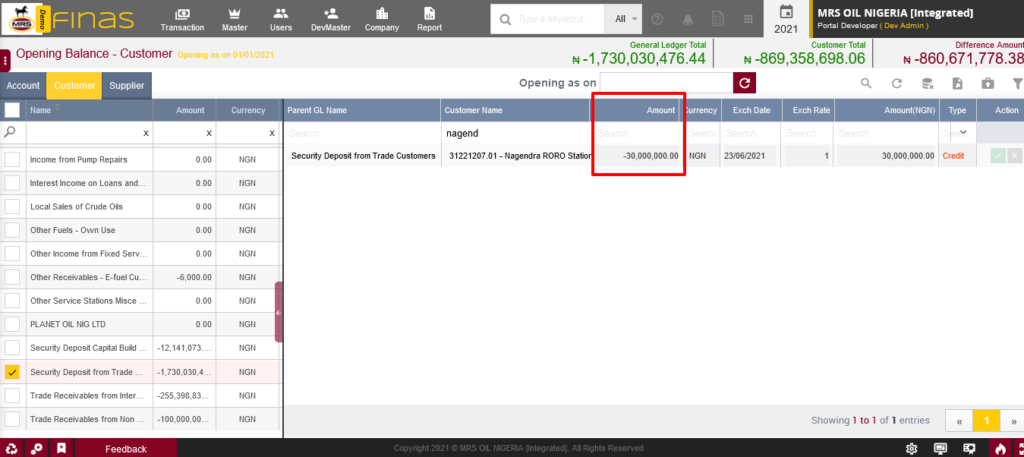Check the Other Fuels - Own Use row
Screen dimensions: 1024x457
coord(12,230)
